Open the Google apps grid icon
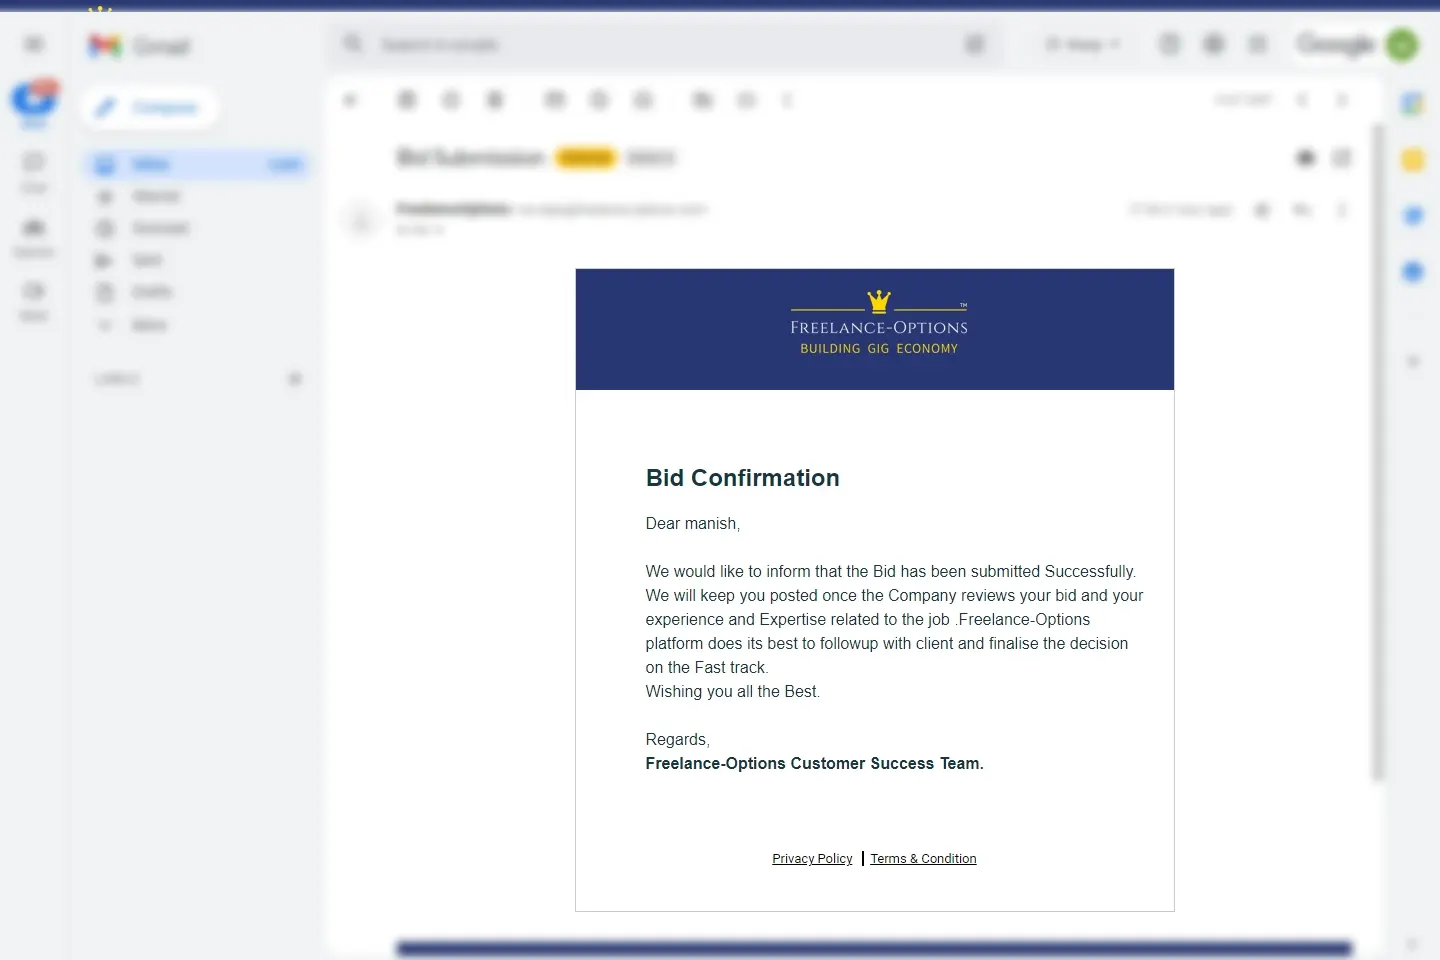1440x960 pixels. [x=1258, y=44]
